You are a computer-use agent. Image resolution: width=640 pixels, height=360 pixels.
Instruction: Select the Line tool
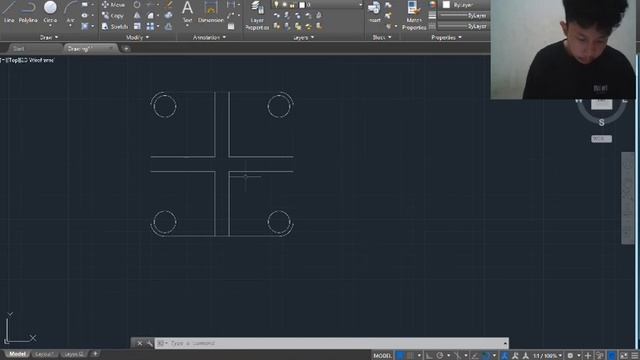point(9,12)
